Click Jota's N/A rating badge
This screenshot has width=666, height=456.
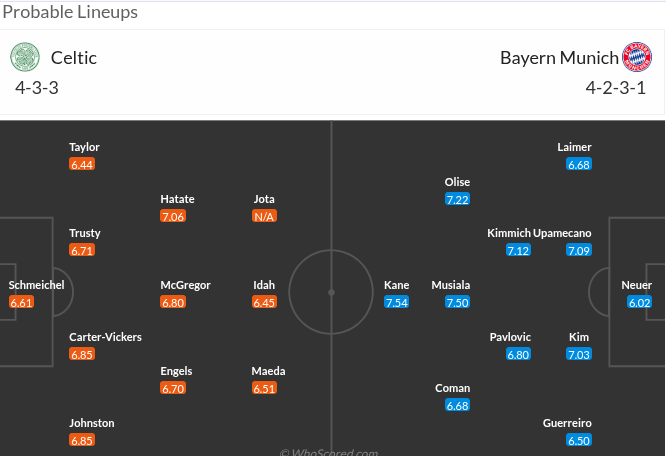[264, 216]
